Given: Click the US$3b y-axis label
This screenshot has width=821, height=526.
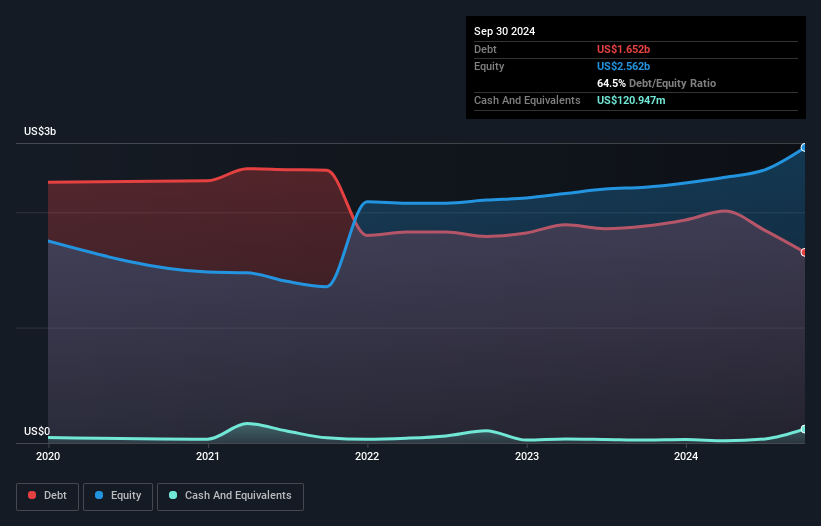Looking at the screenshot, I should click(40, 131).
